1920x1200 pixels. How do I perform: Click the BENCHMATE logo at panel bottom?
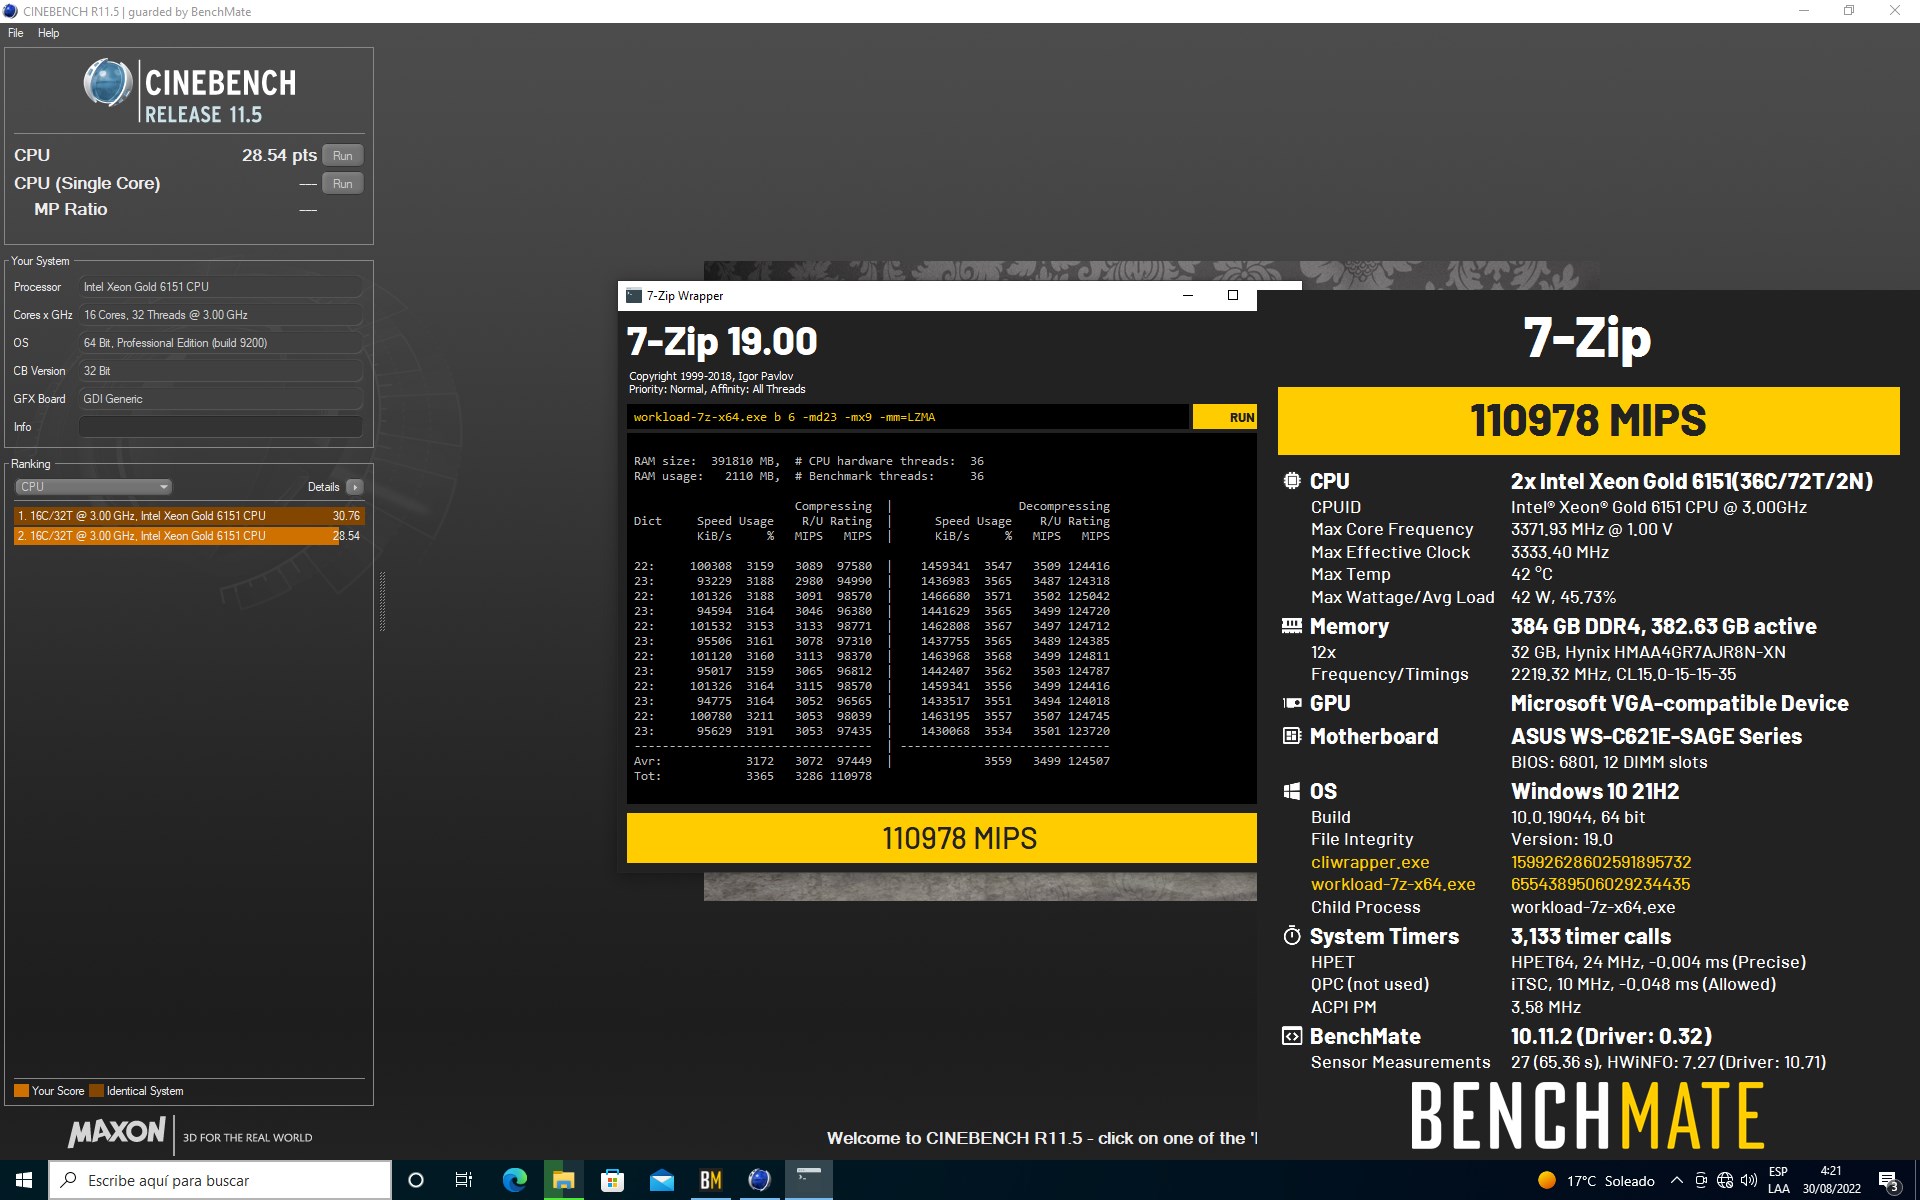coord(1587,1116)
